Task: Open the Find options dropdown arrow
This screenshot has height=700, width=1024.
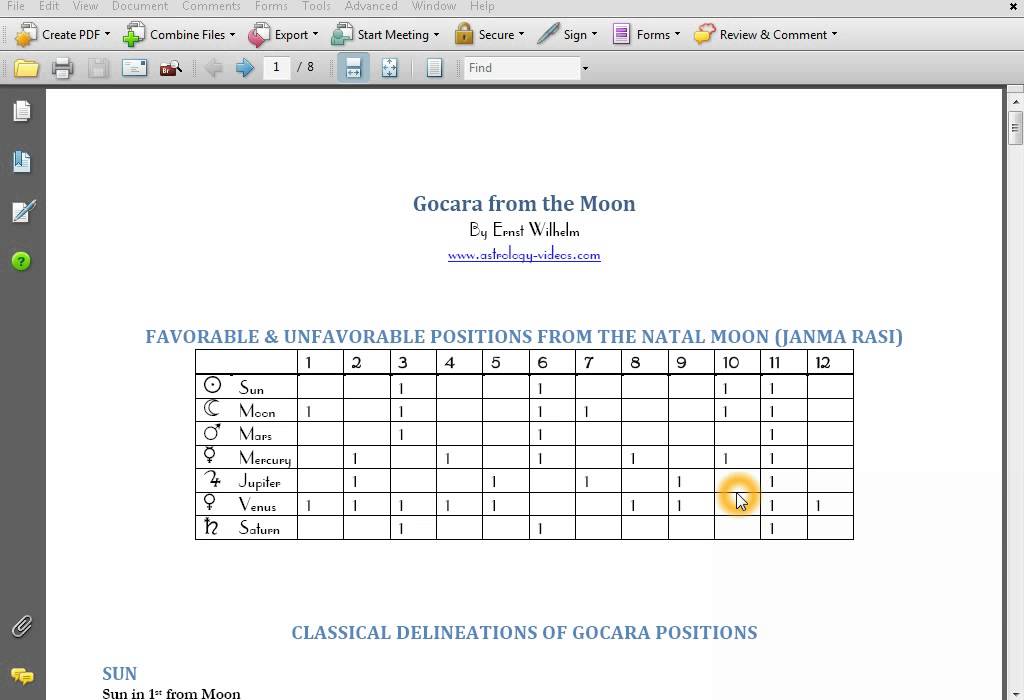Action: pos(585,68)
